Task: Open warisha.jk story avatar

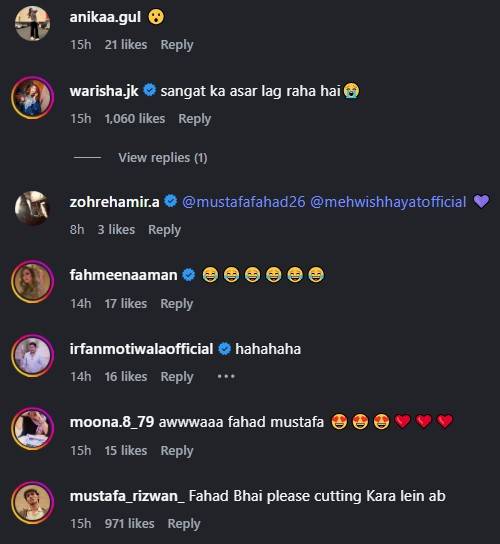Action: coord(33,97)
